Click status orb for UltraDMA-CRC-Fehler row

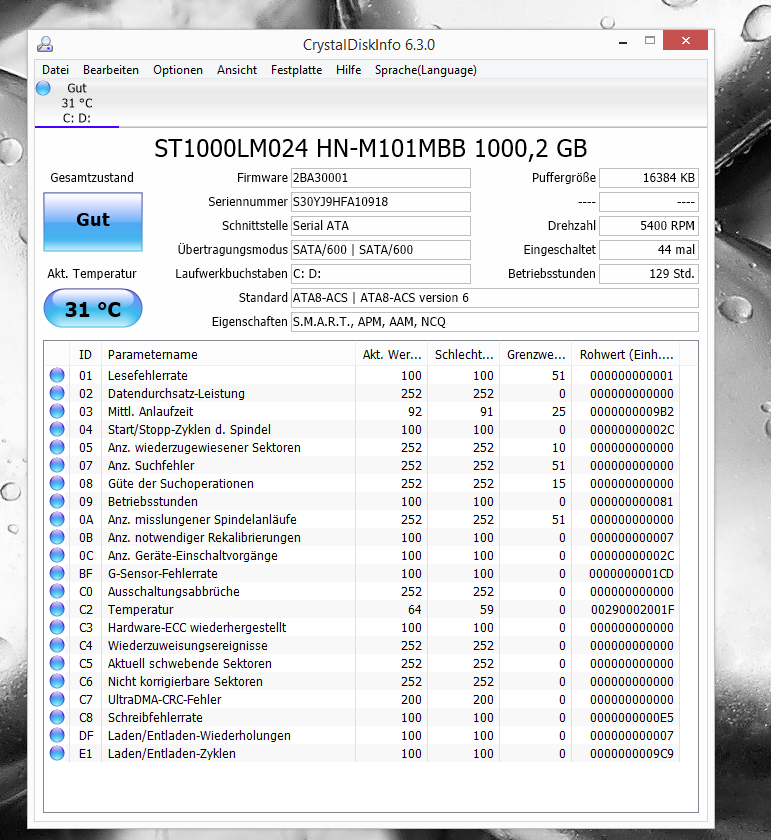[x=57, y=699]
